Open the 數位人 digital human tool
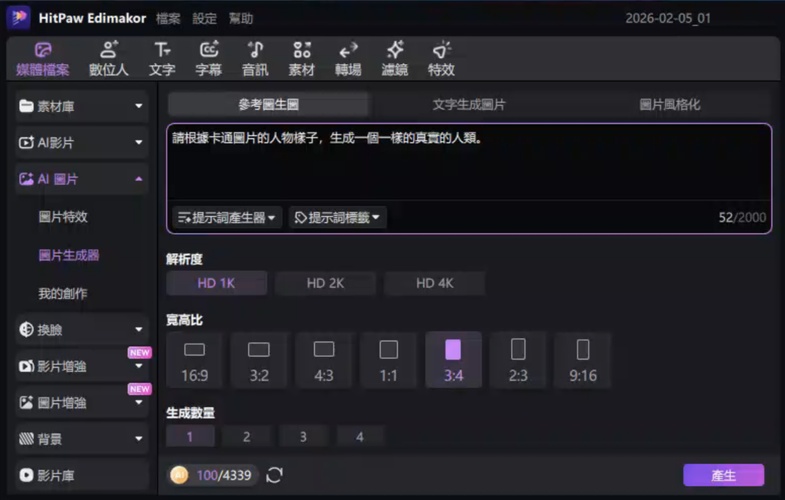Screen dimensions: 785x500 click(x=109, y=59)
